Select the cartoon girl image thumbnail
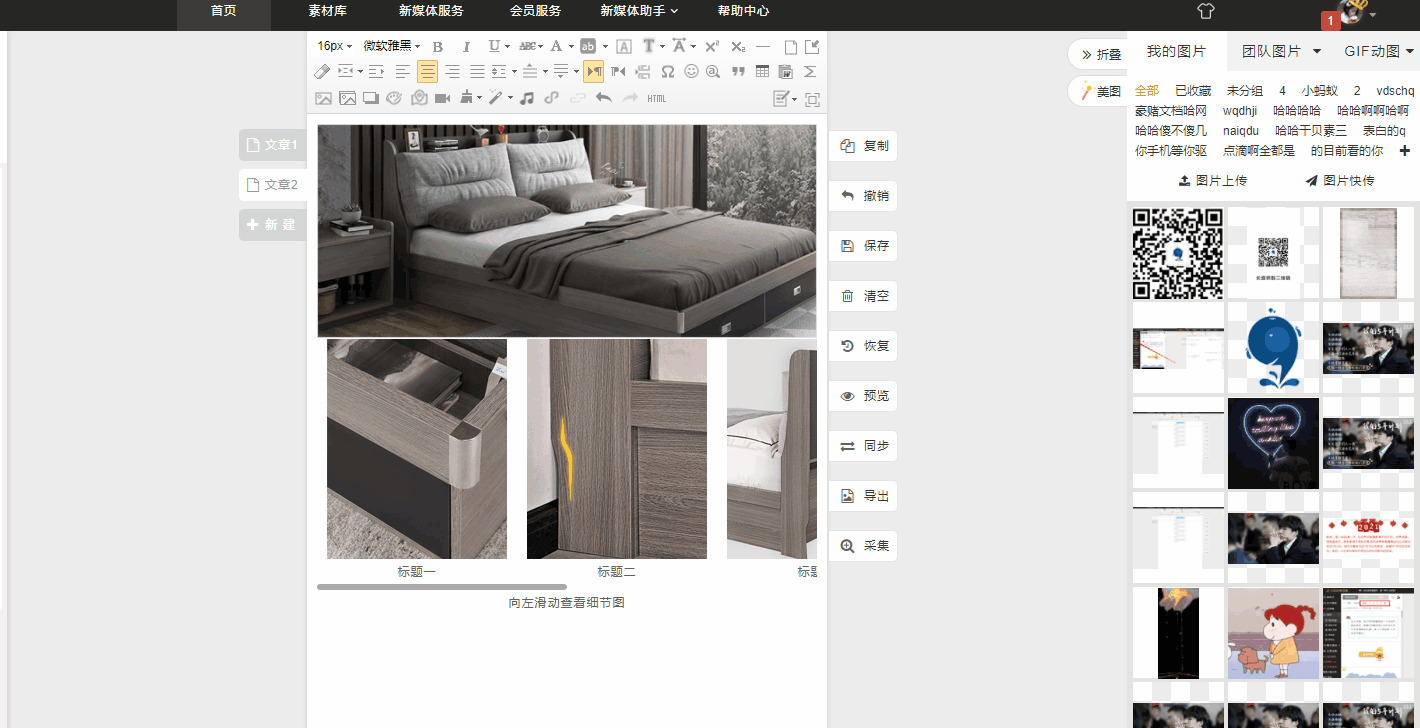Image resolution: width=1420 pixels, height=728 pixels. point(1273,633)
